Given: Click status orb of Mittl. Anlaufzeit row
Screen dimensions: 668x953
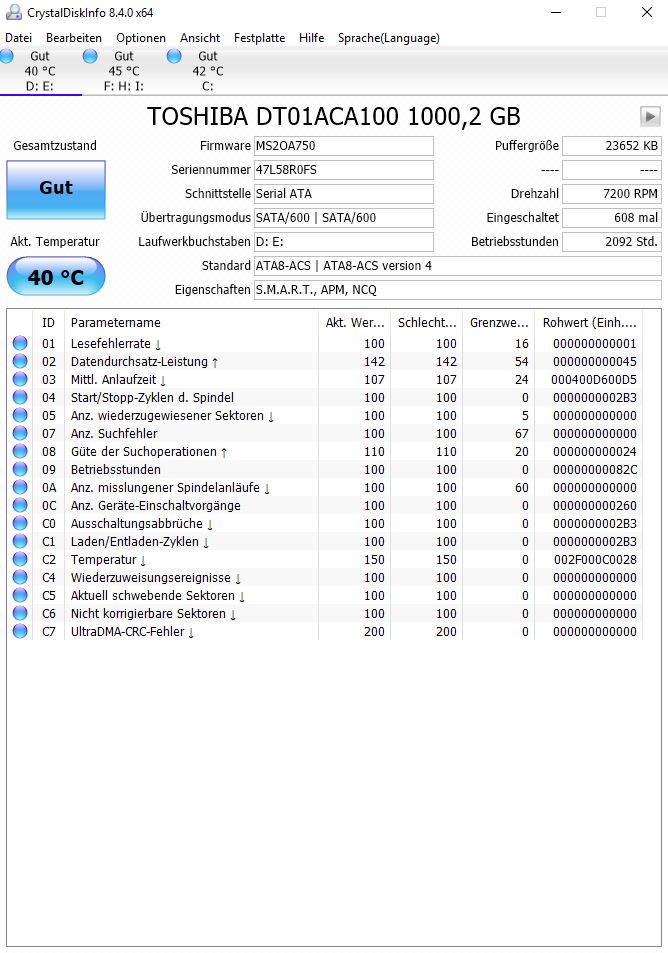Looking at the screenshot, I should pos(20,379).
